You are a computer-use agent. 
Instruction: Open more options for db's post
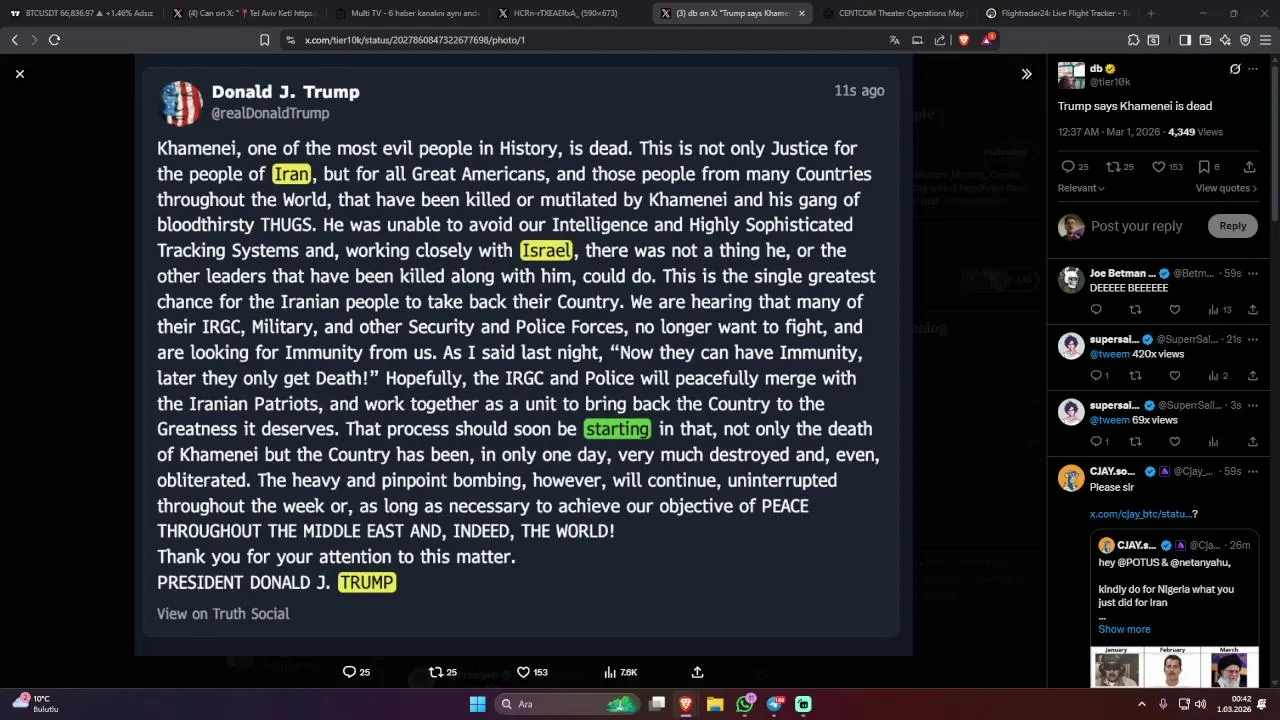coord(1254,69)
